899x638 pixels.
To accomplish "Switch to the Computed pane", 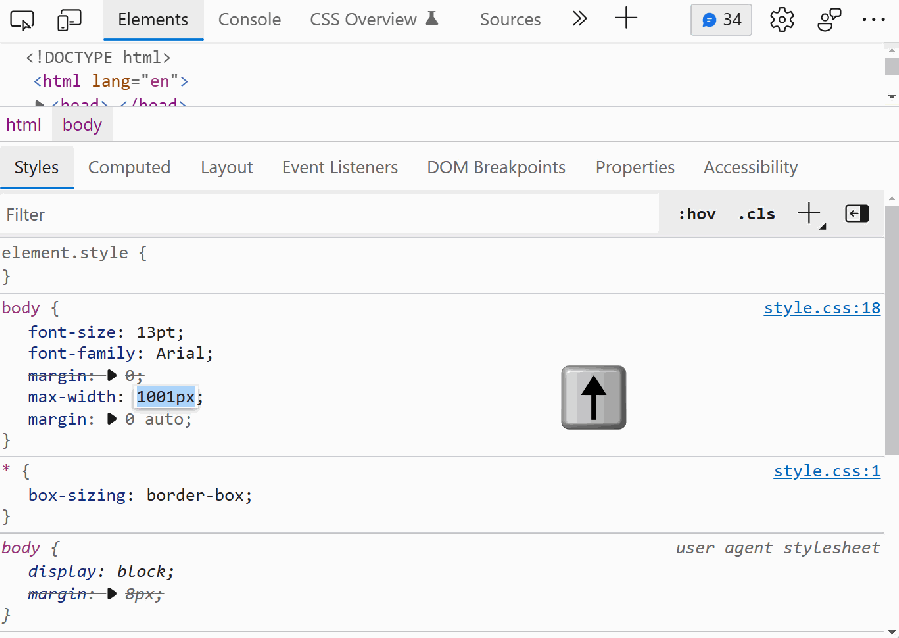I will point(130,167).
